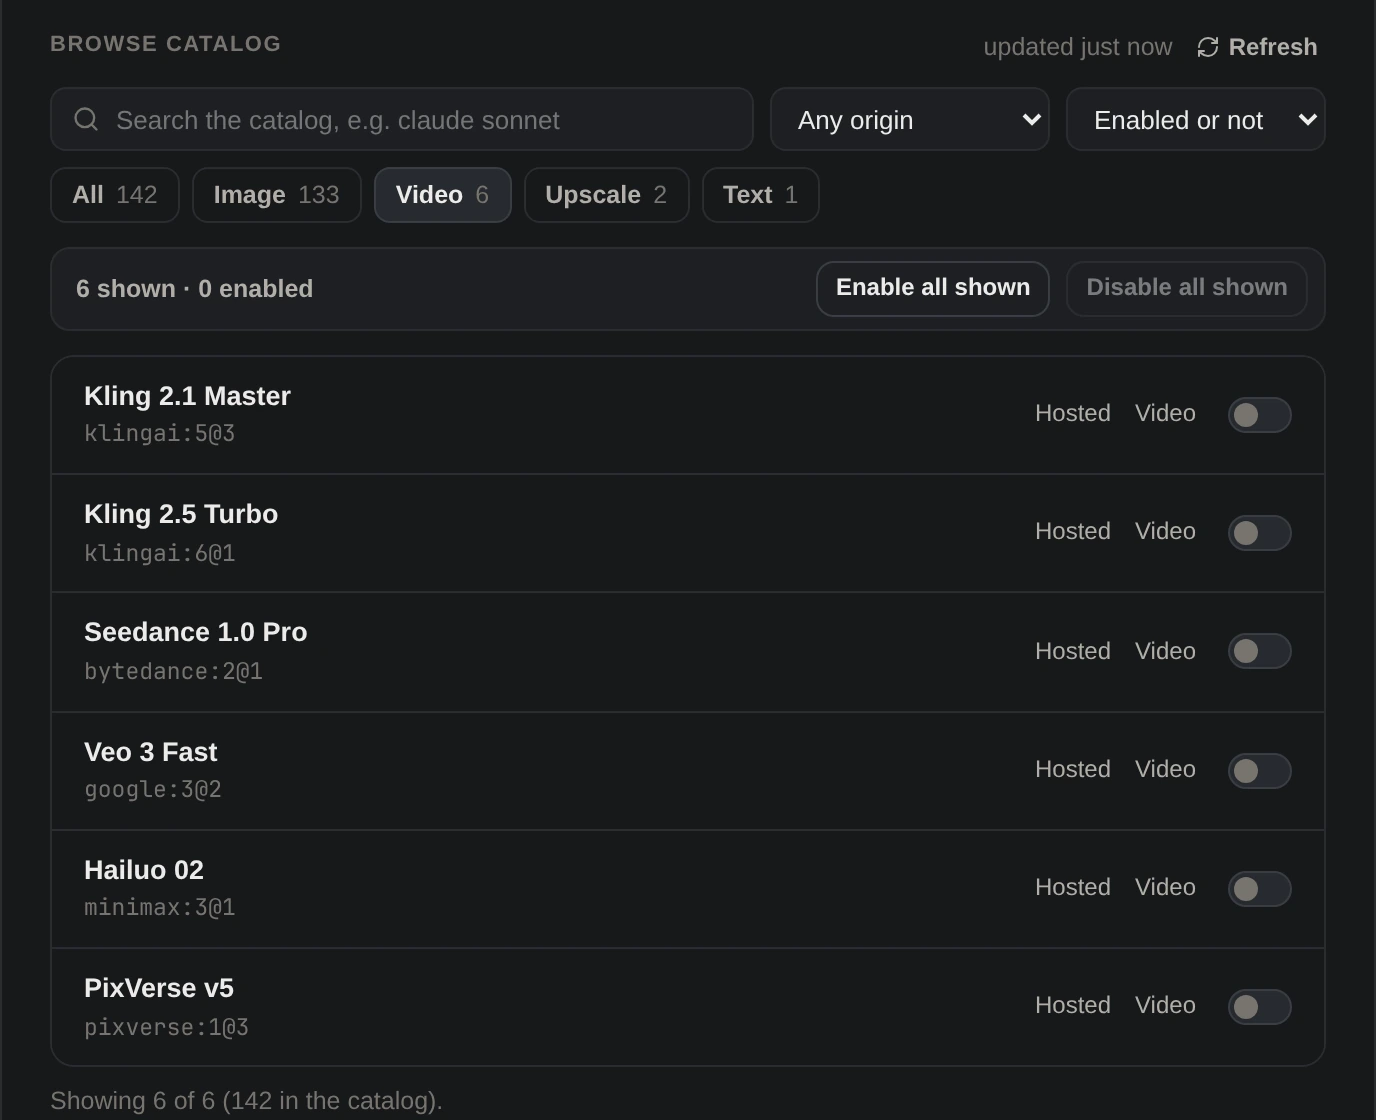Select the All 142 tab
Viewport: 1376px width, 1120px height.
coord(115,195)
